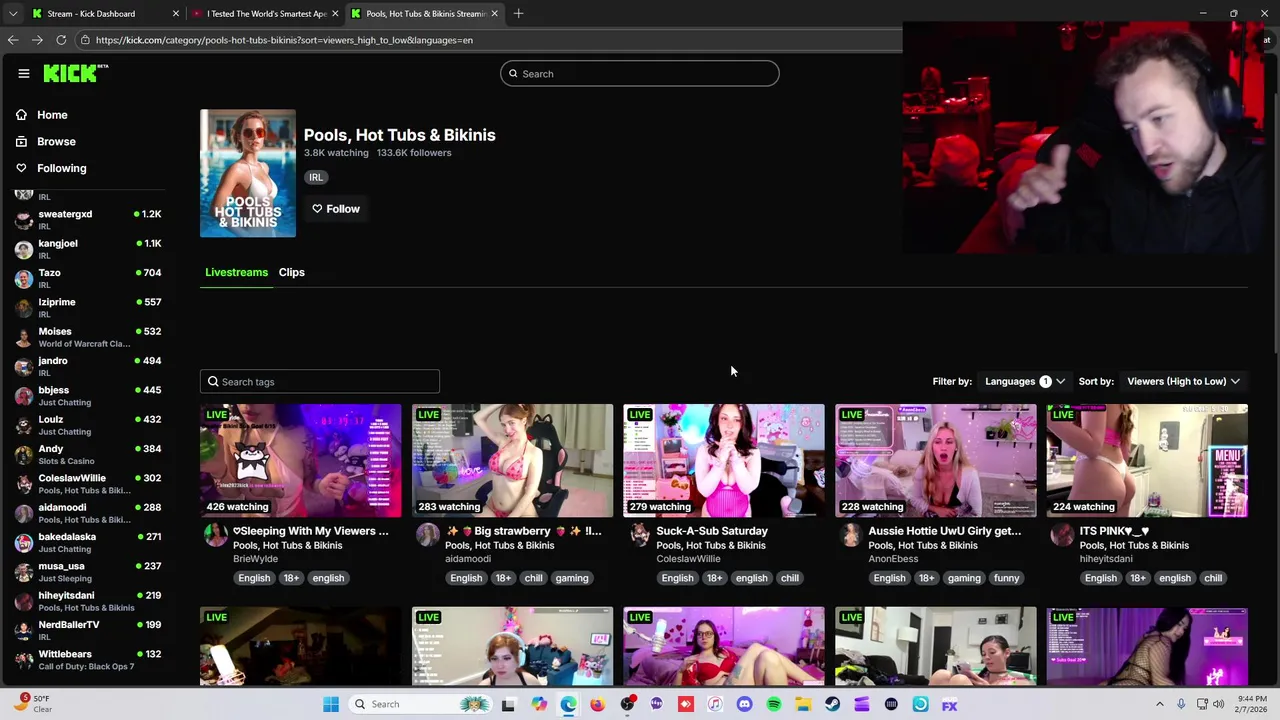The height and width of the screenshot is (720, 1280).
Task: Open Wittlebears channel in sidebar
Action: tap(88, 659)
